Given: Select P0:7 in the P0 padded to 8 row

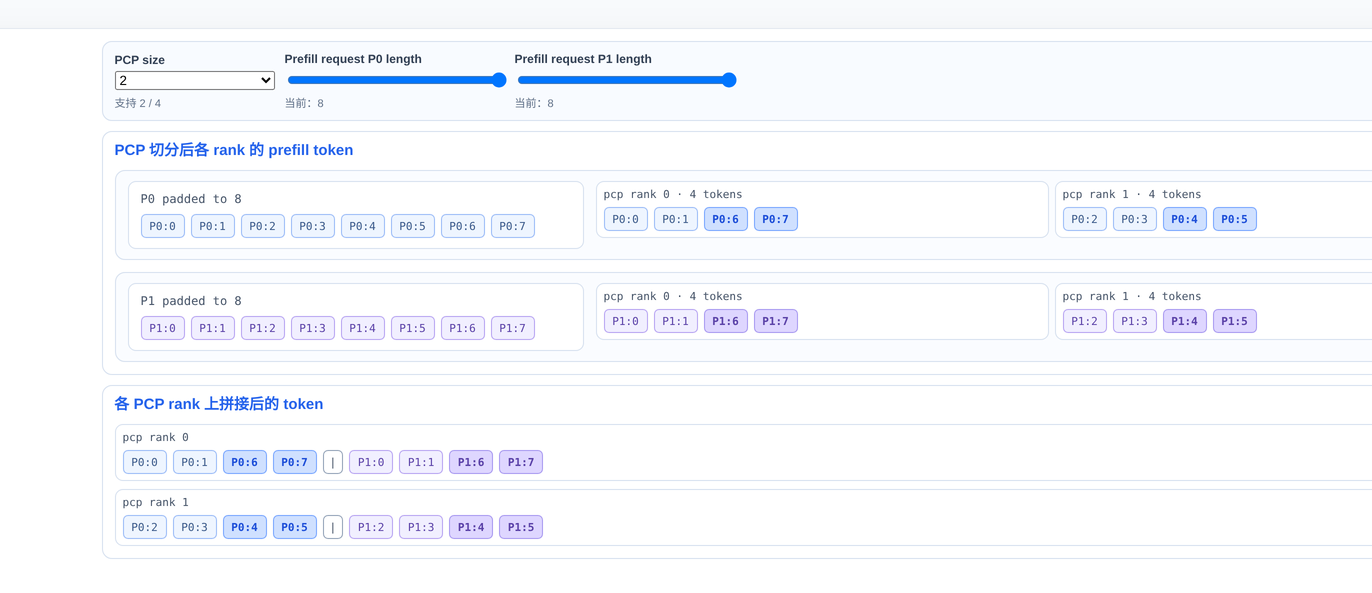Looking at the screenshot, I should point(513,226).
